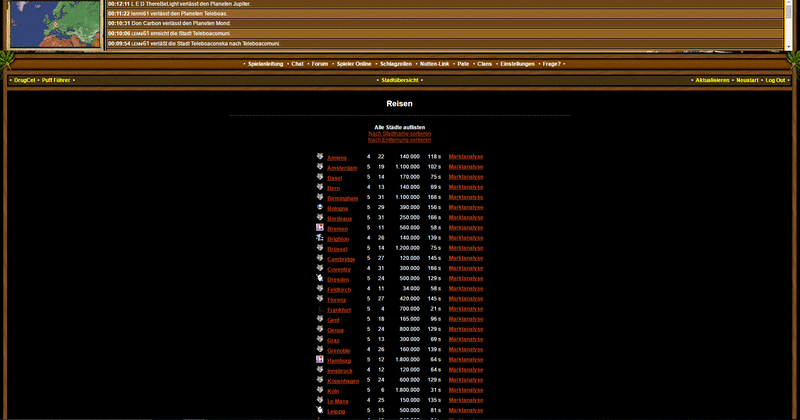800x420 pixels.
Task: Open Marktanalyse for Amiens
Action: coord(466,157)
